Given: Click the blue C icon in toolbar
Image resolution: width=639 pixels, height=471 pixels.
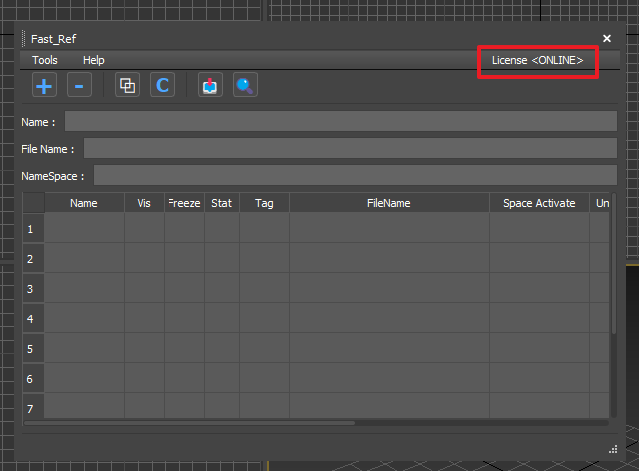Looking at the screenshot, I should click(x=162, y=86).
